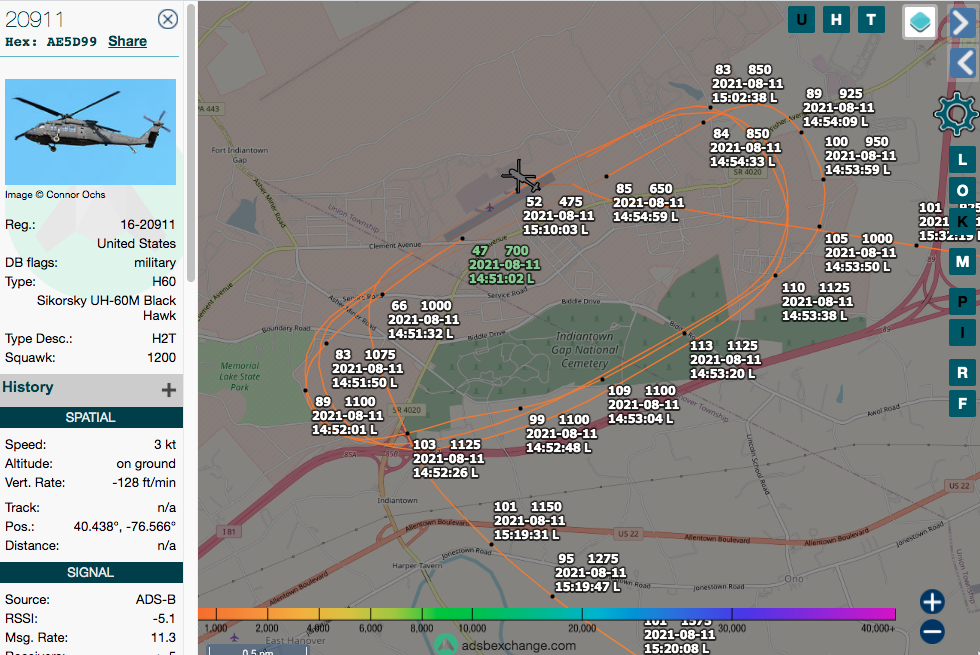The width and height of the screenshot is (980, 655).
Task: Click Indiantown Gap National Cemetery map label
Action: coord(584,349)
